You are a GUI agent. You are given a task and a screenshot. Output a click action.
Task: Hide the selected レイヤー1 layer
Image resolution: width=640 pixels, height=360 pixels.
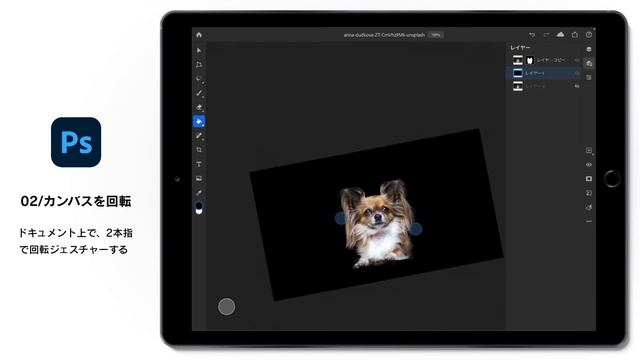click(577, 73)
